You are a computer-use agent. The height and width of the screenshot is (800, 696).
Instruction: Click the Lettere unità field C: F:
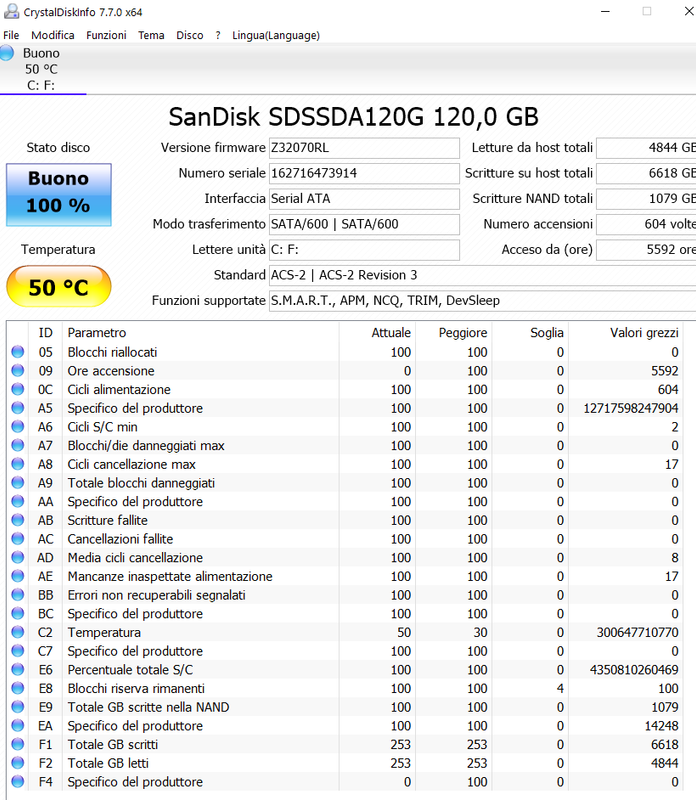(x=364, y=250)
